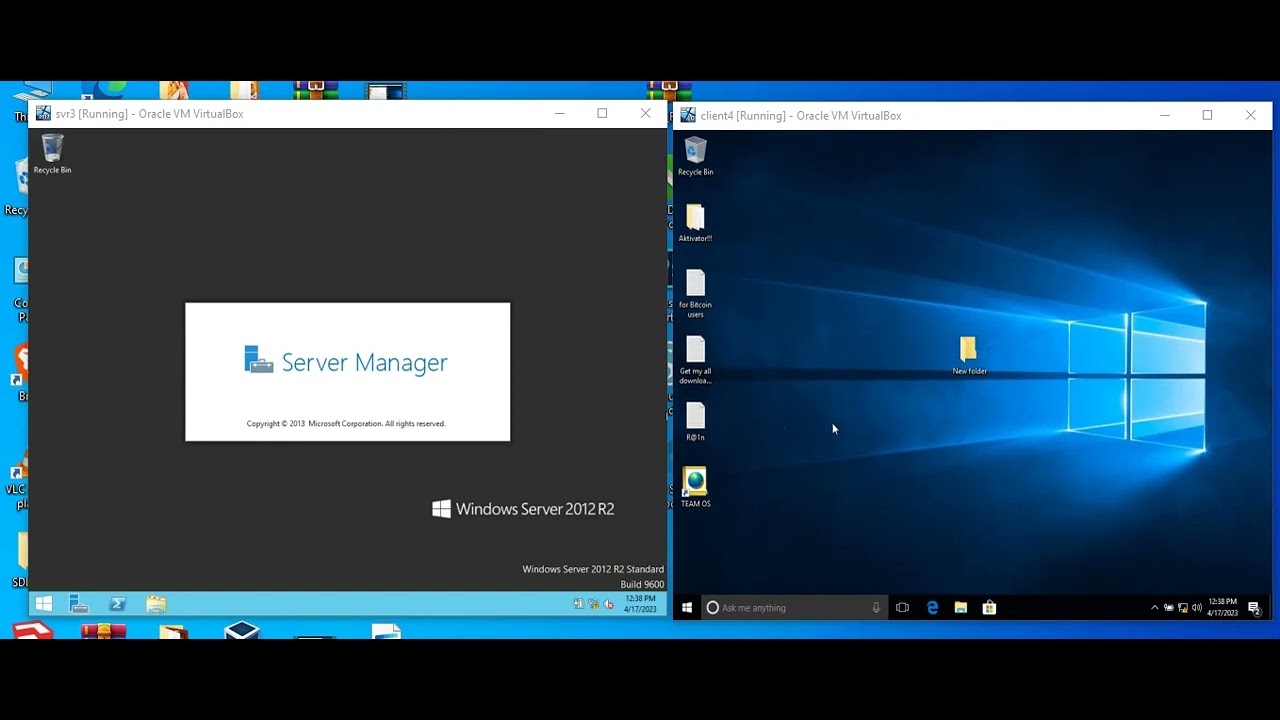Select Recycle Bin on svr3 desktop

click(x=52, y=155)
